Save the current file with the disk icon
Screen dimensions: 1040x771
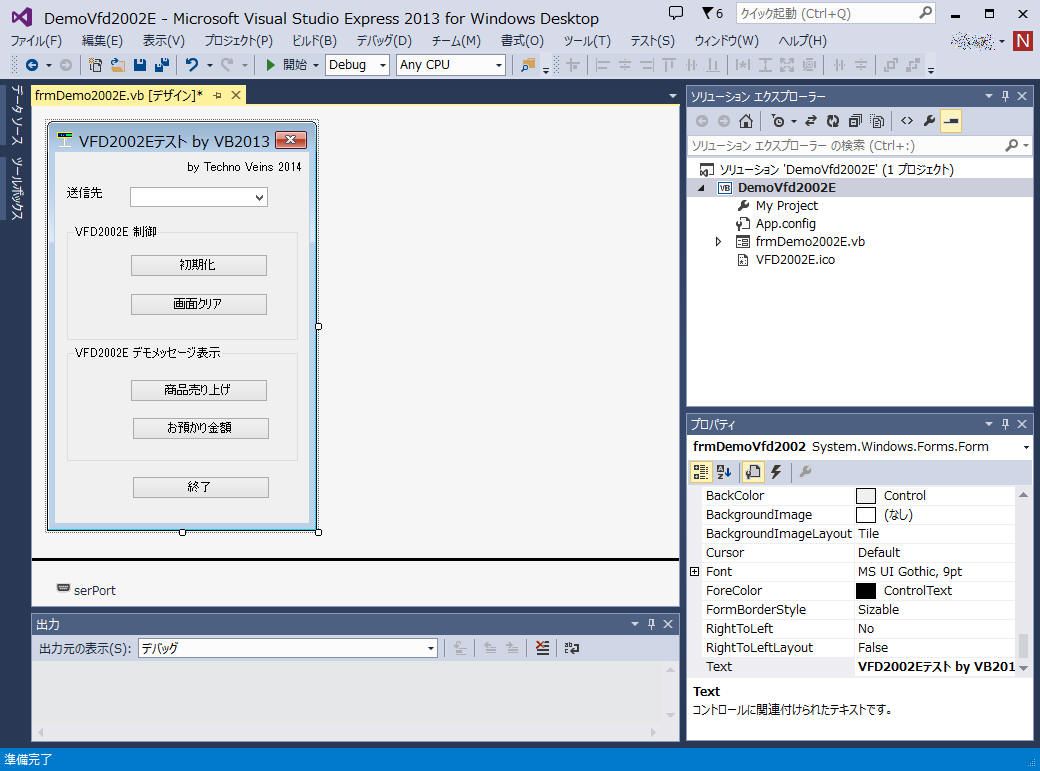point(139,65)
